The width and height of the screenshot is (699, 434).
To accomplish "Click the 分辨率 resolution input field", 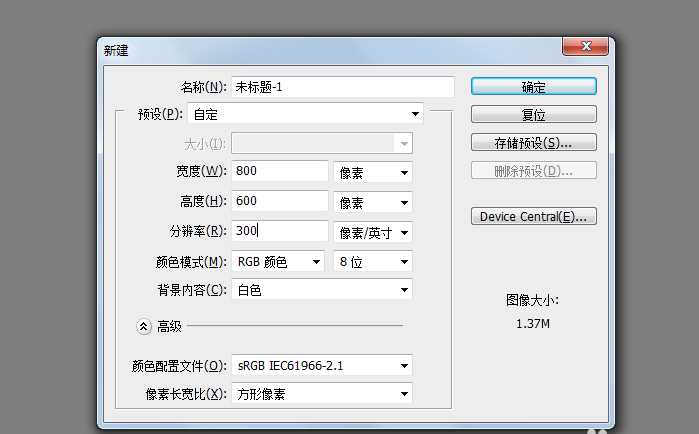I will [279, 231].
